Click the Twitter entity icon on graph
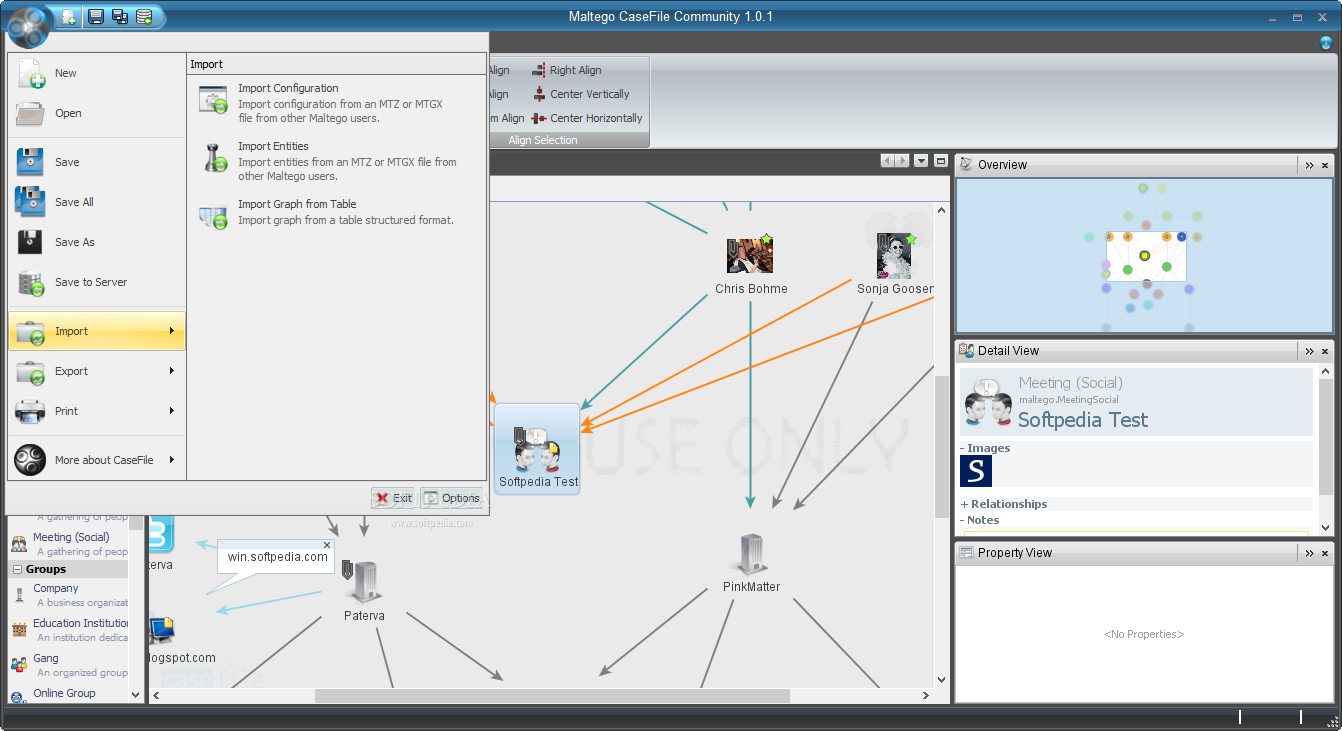Image resolution: width=1342 pixels, height=731 pixels. click(161, 533)
